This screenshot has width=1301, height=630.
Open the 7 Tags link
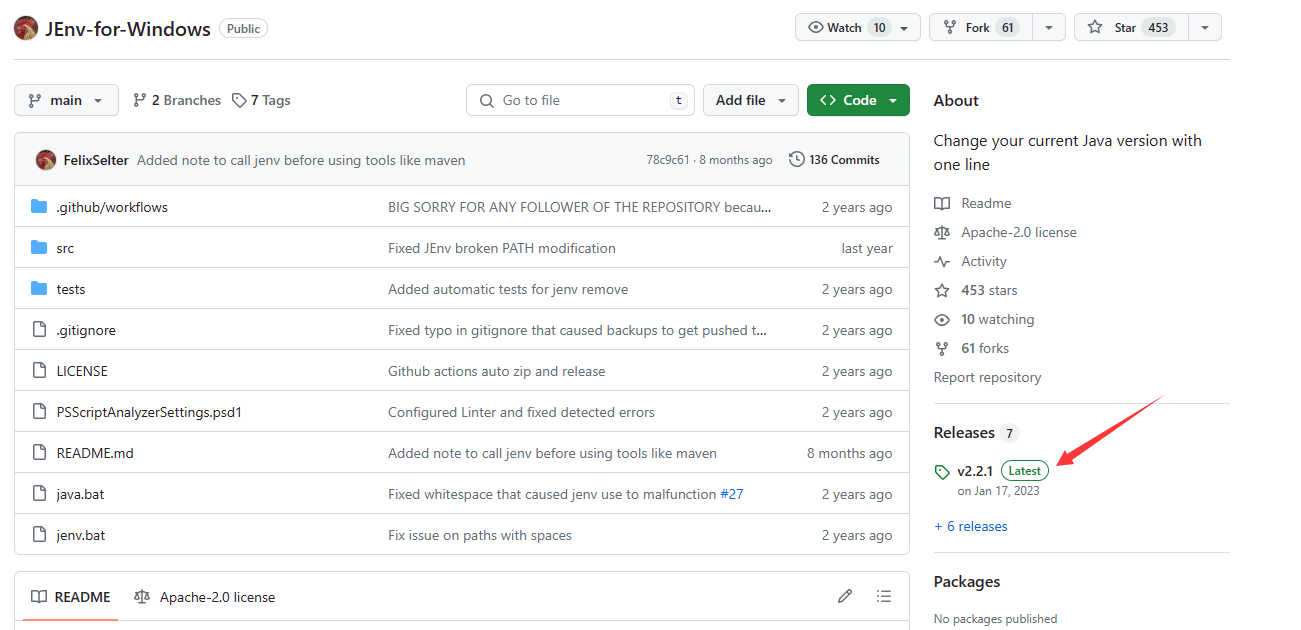(x=261, y=100)
